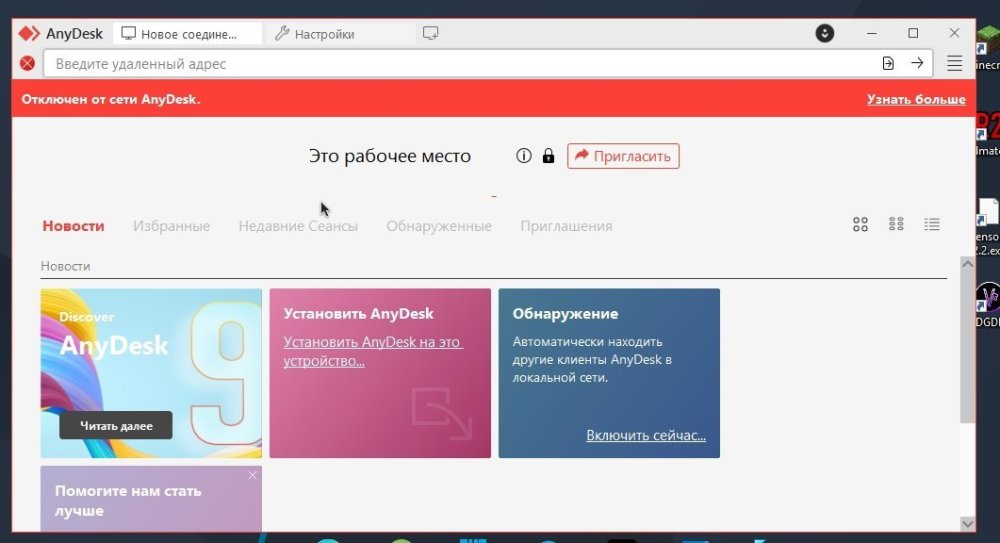1000x543 pixels.
Task: Dismiss the 'Помогите нам стать лучше' card
Action: pyautogui.click(x=253, y=475)
